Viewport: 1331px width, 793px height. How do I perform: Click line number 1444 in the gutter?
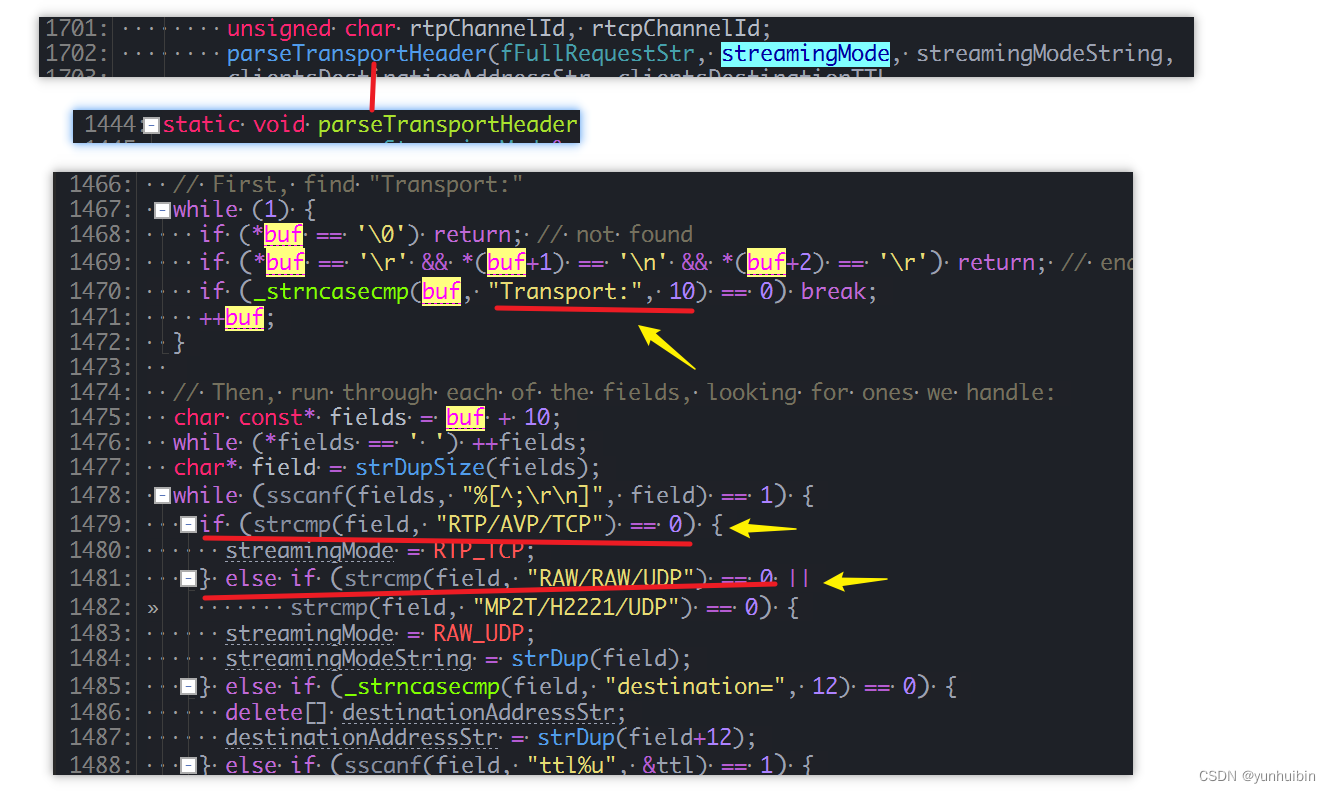pyautogui.click(x=109, y=125)
